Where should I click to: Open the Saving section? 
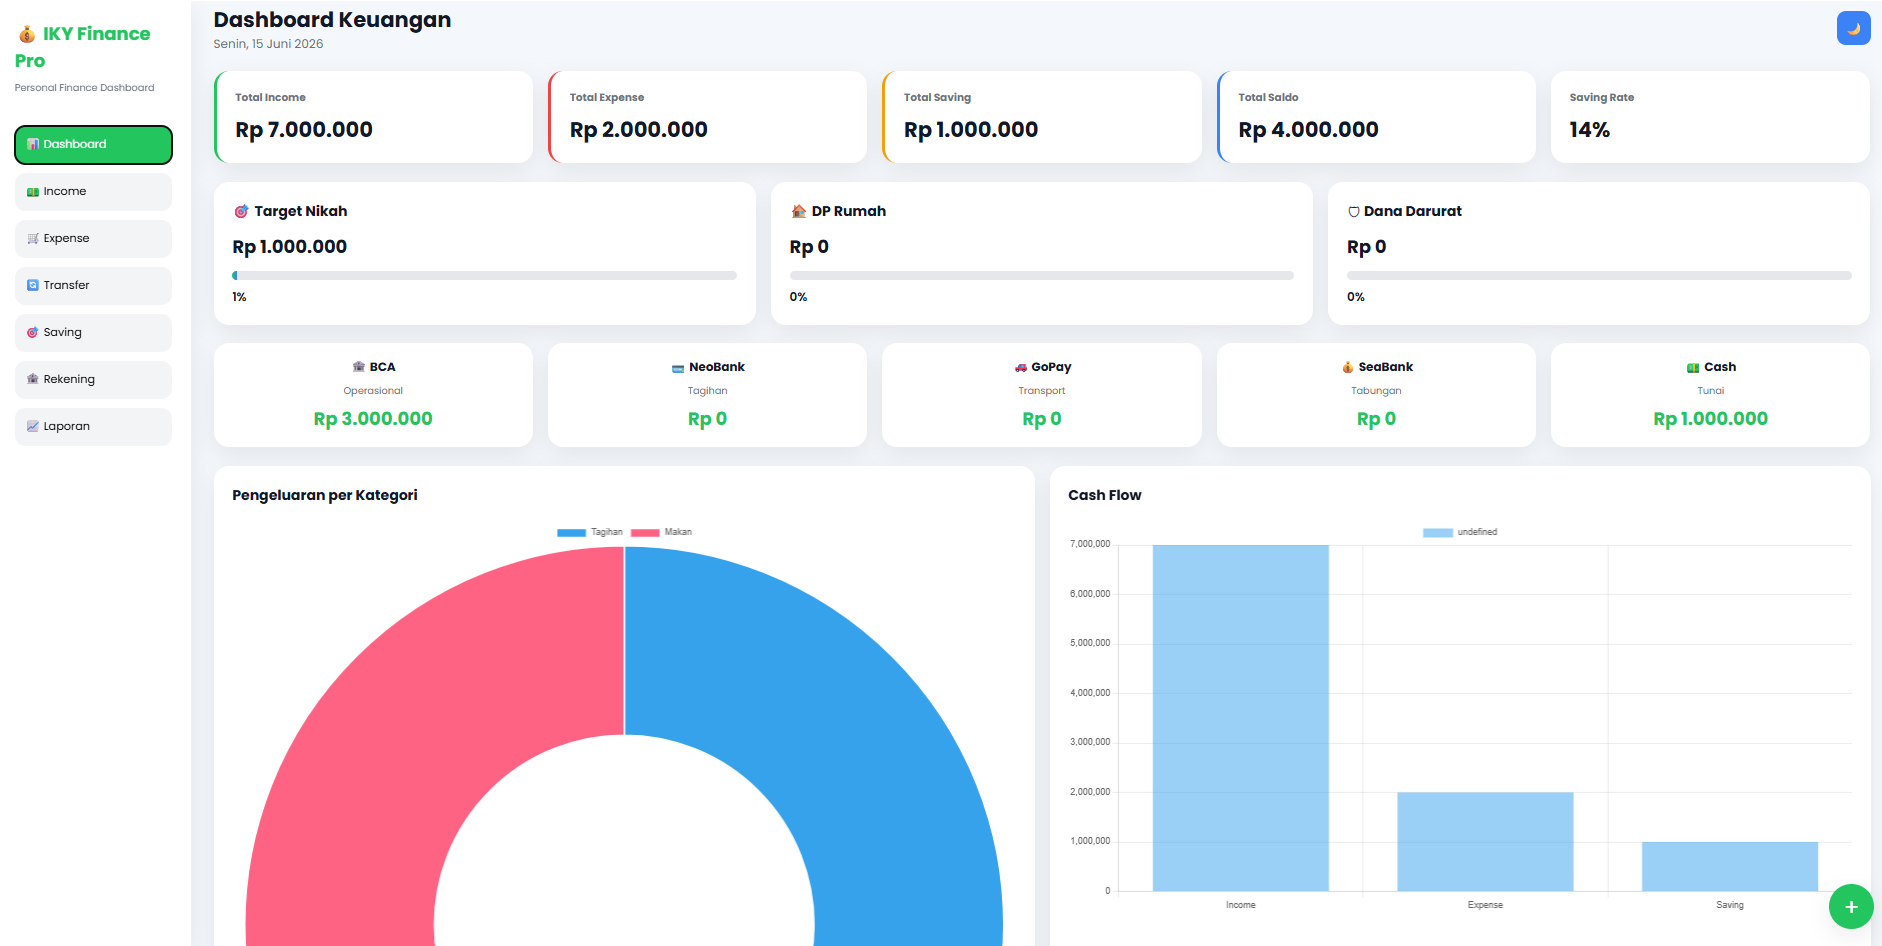[93, 332]
